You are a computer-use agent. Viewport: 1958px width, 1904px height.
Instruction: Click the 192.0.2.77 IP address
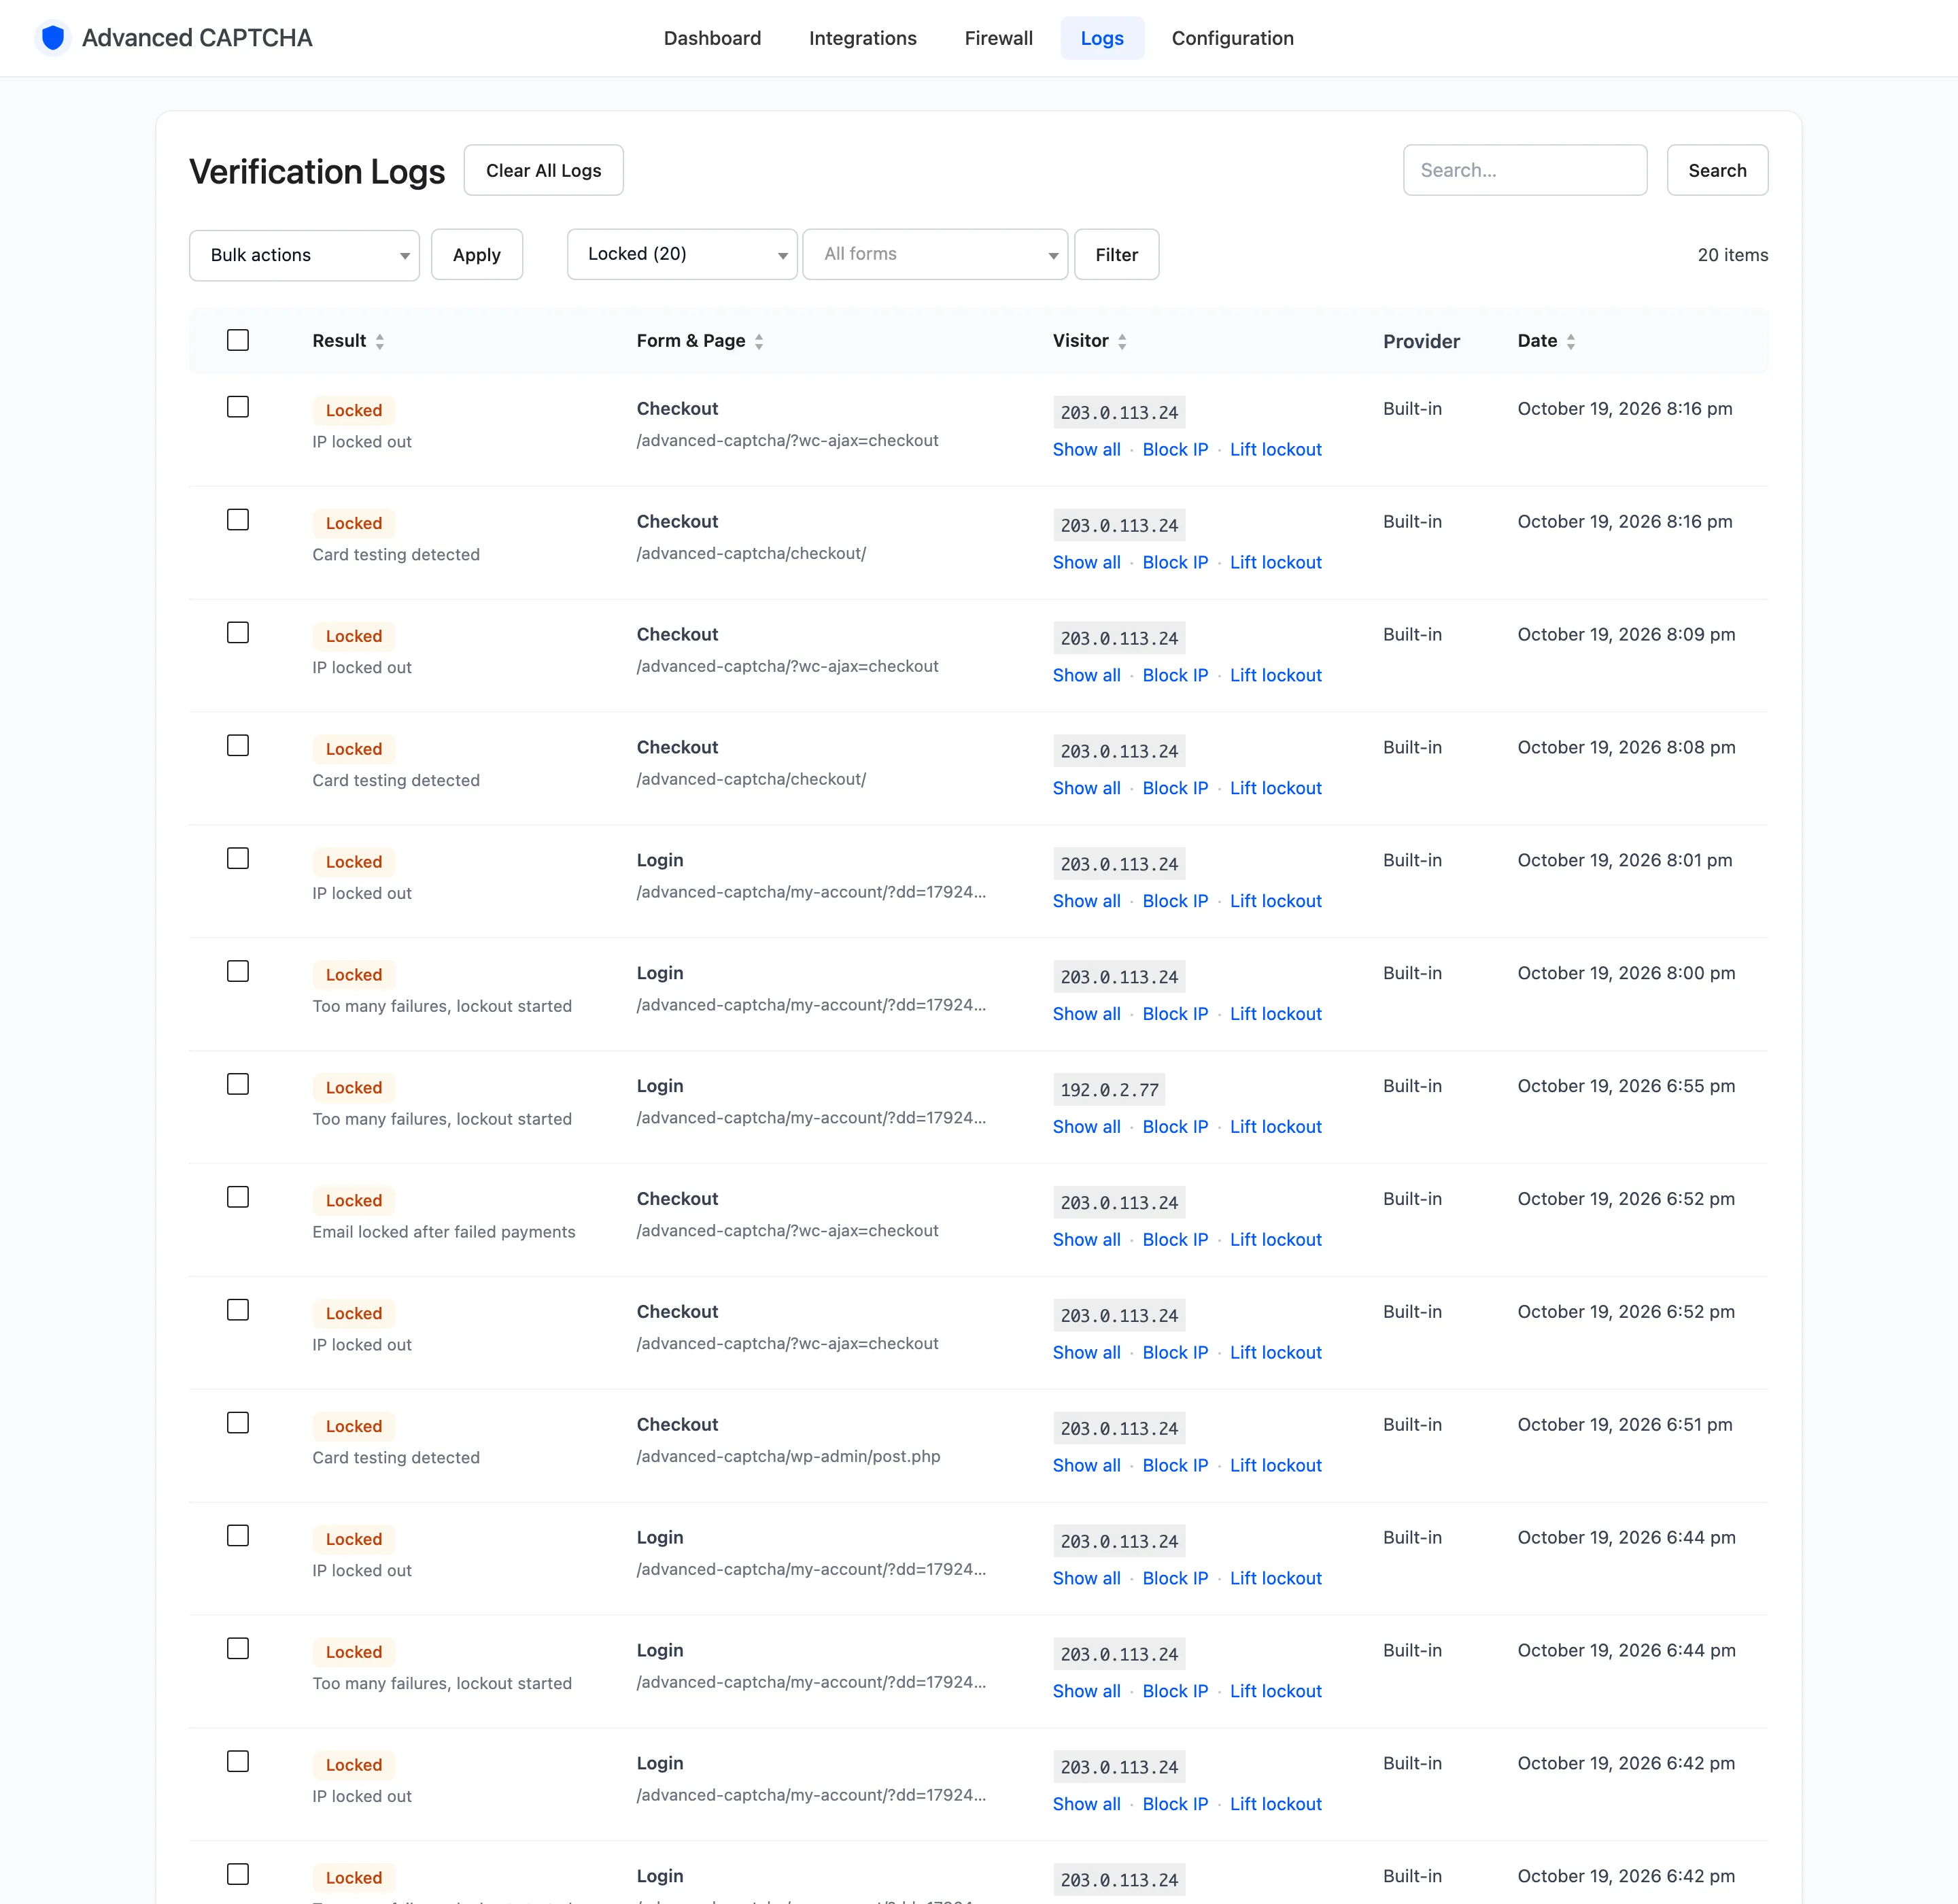pyautogui.click(x=1109, y=1090)
